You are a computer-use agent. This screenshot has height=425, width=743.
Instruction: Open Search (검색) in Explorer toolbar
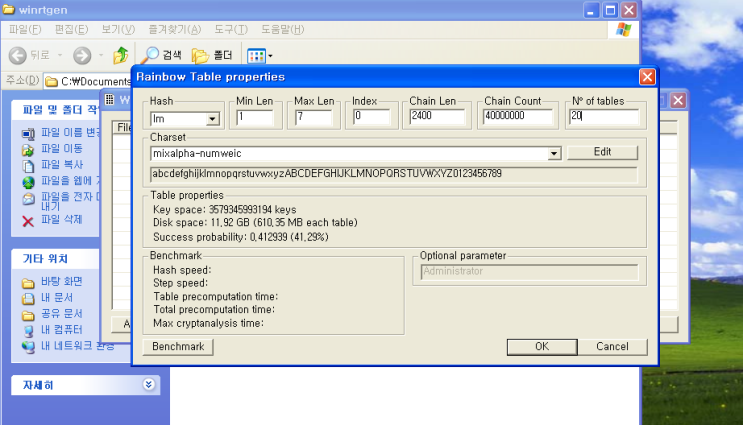[163, 55]
